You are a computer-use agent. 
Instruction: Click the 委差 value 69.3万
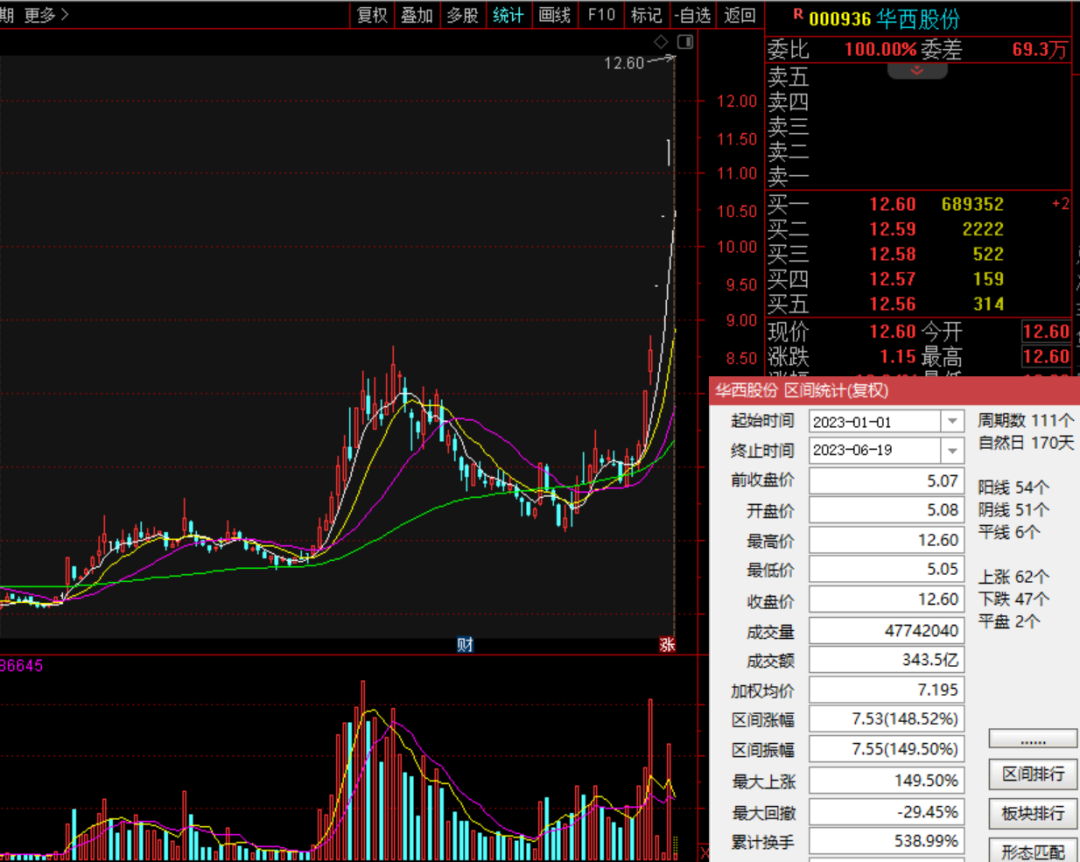tap(1040, 50)
